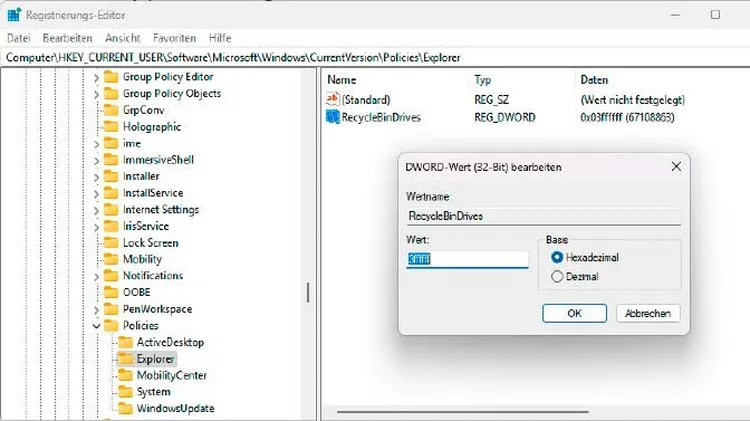Click the Wert input field
This screenshot has width=750, height=421.
(x=466, y=259)
